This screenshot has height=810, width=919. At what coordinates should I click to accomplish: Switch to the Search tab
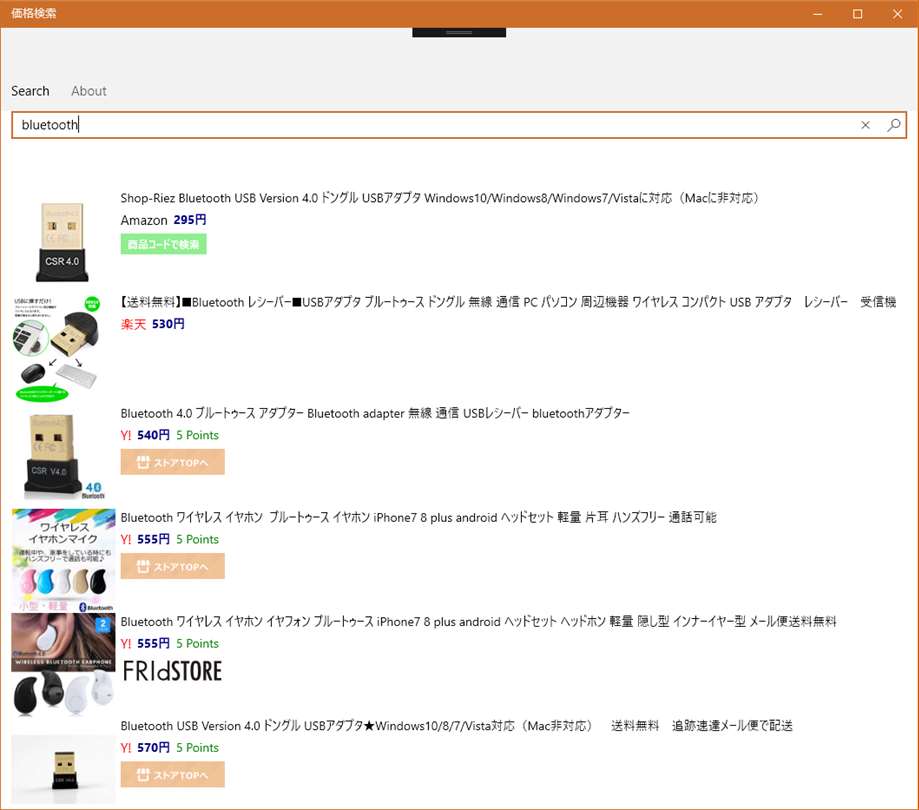click(x=30, y=91)
